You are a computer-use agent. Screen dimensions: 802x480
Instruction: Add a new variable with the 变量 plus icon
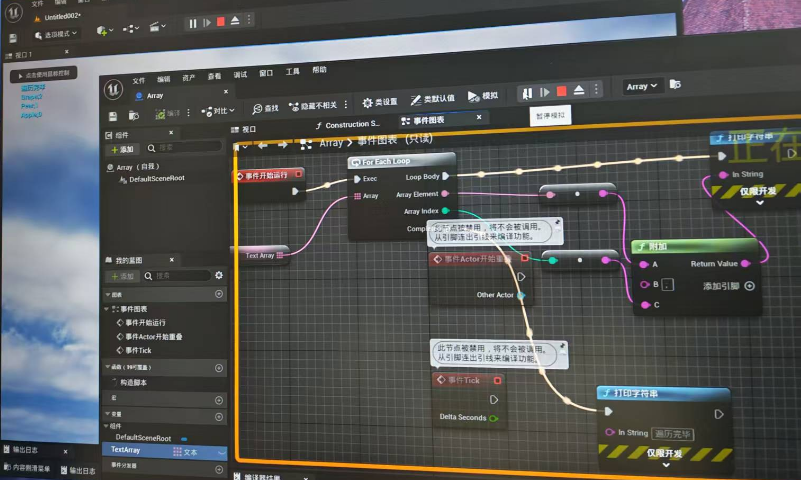pyautogui.click(x=219, y=417)
